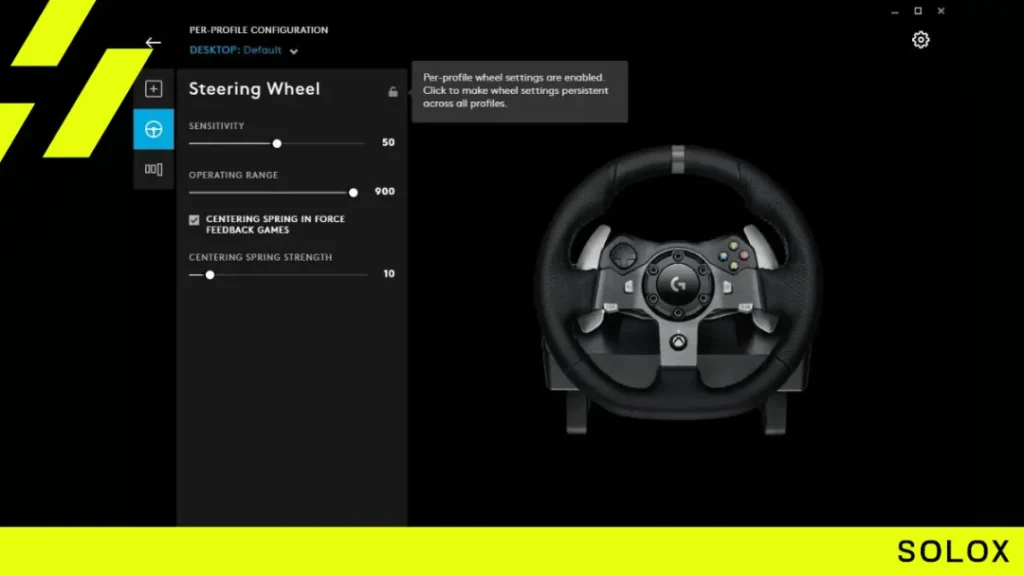Click the Operating Range slider handle
1024x576 pixels.
353,193
